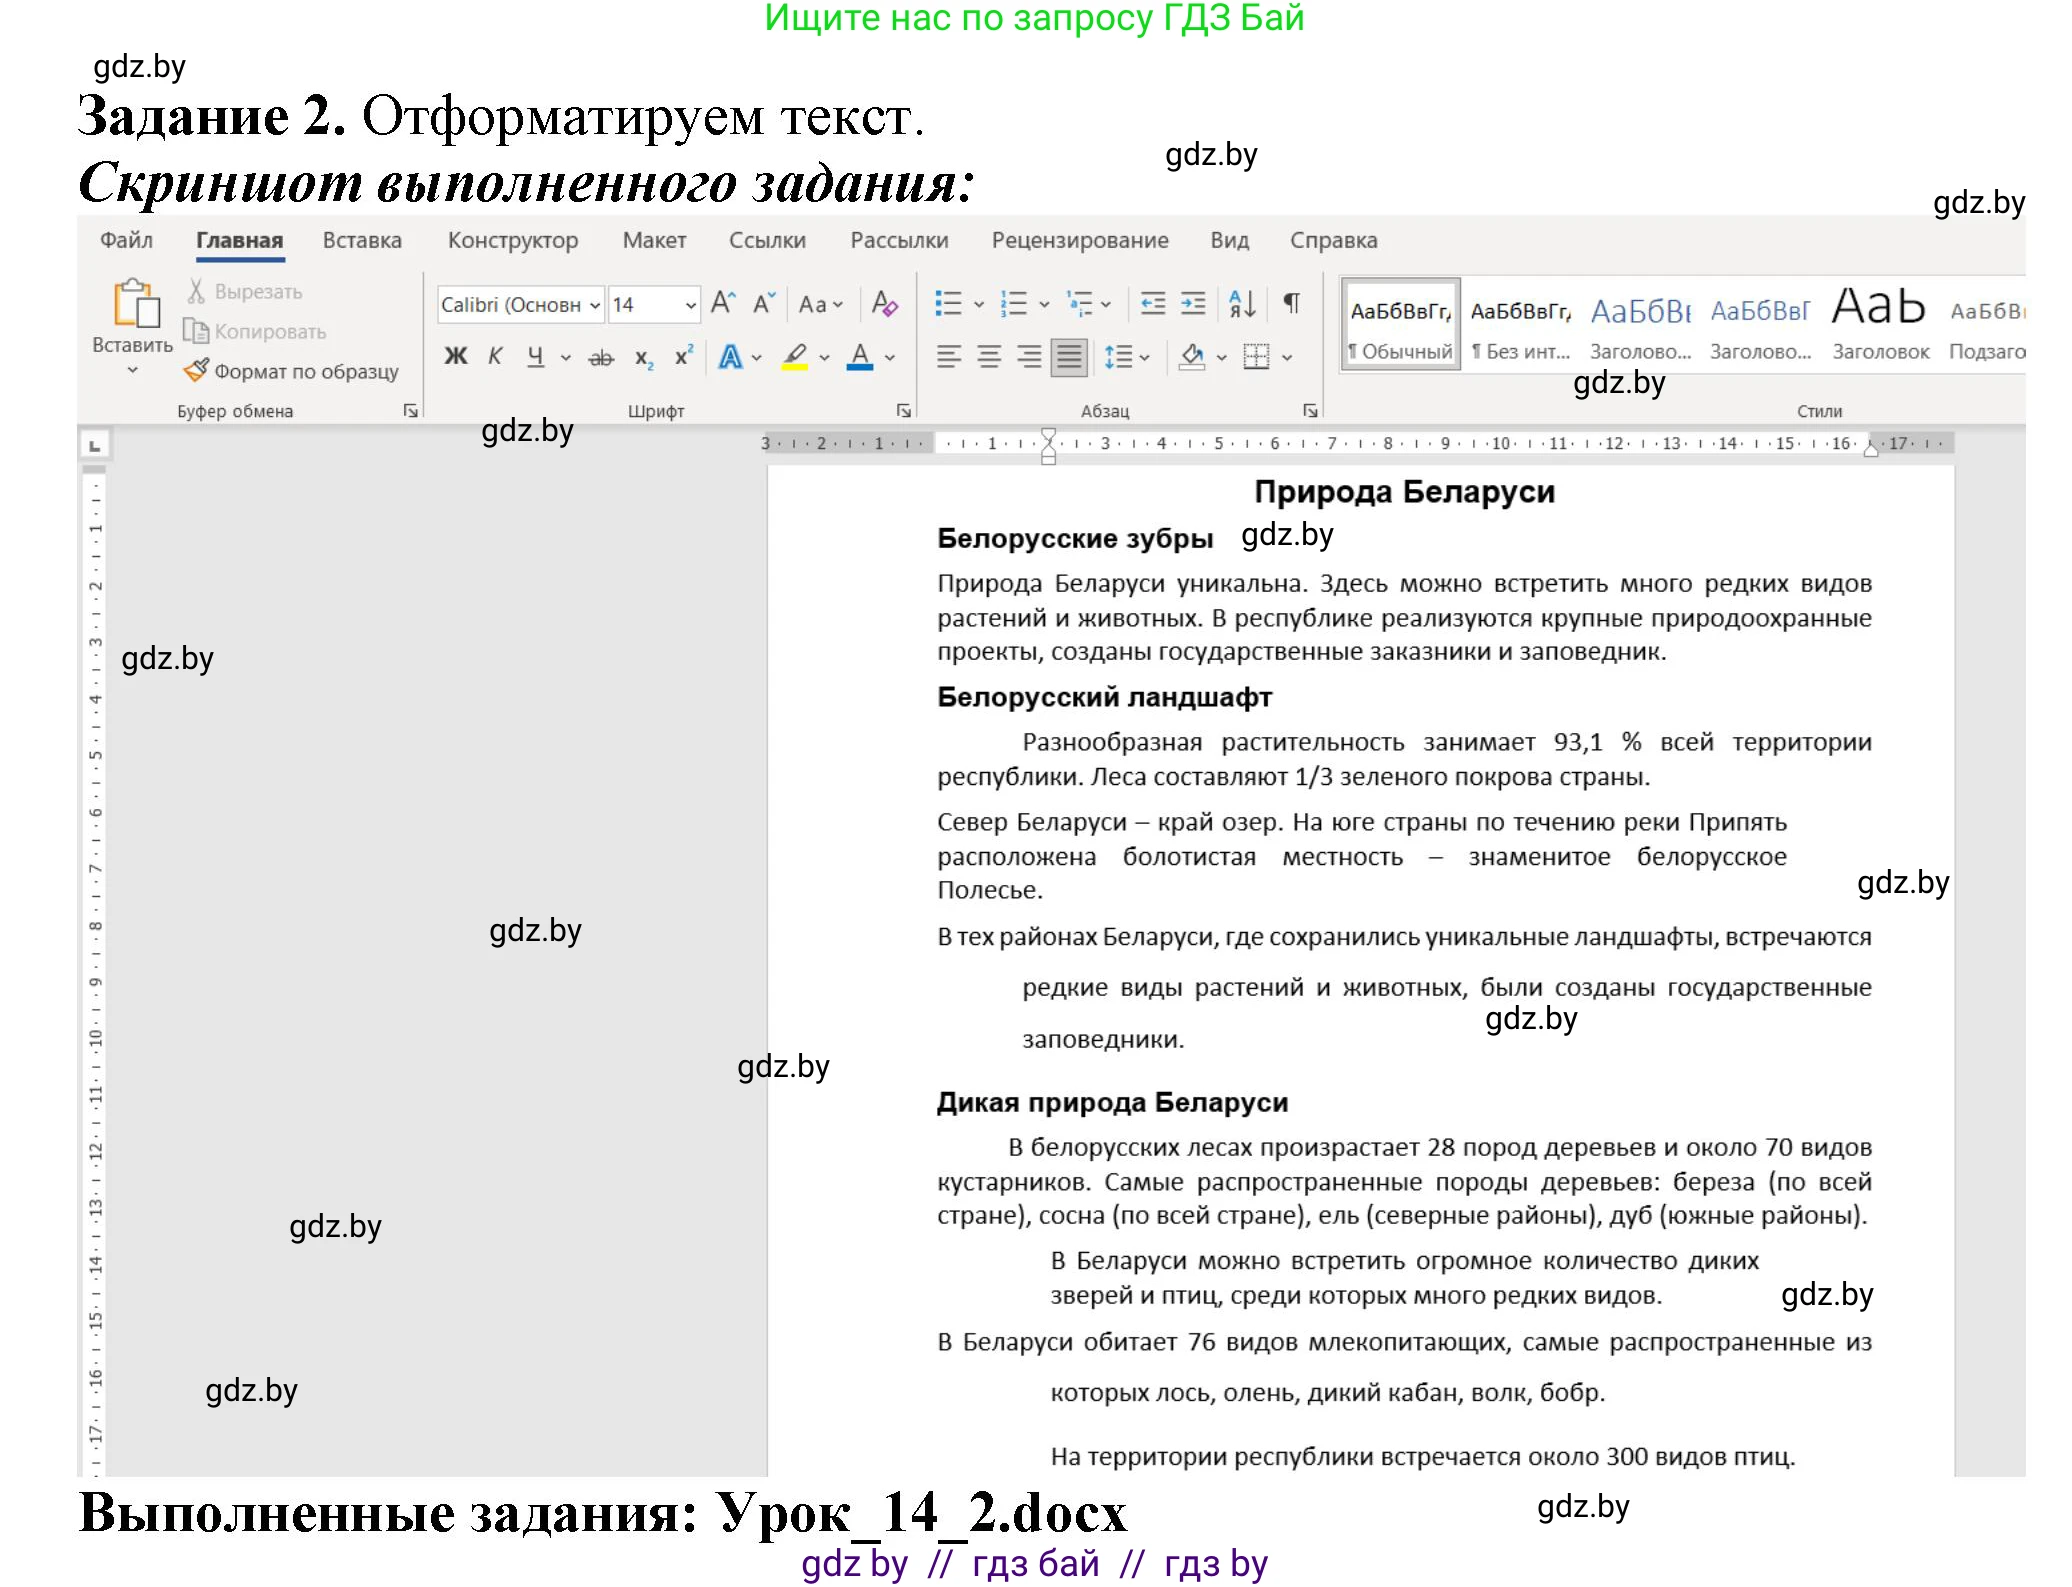Switch to Вид tab

coord(1229,240)
